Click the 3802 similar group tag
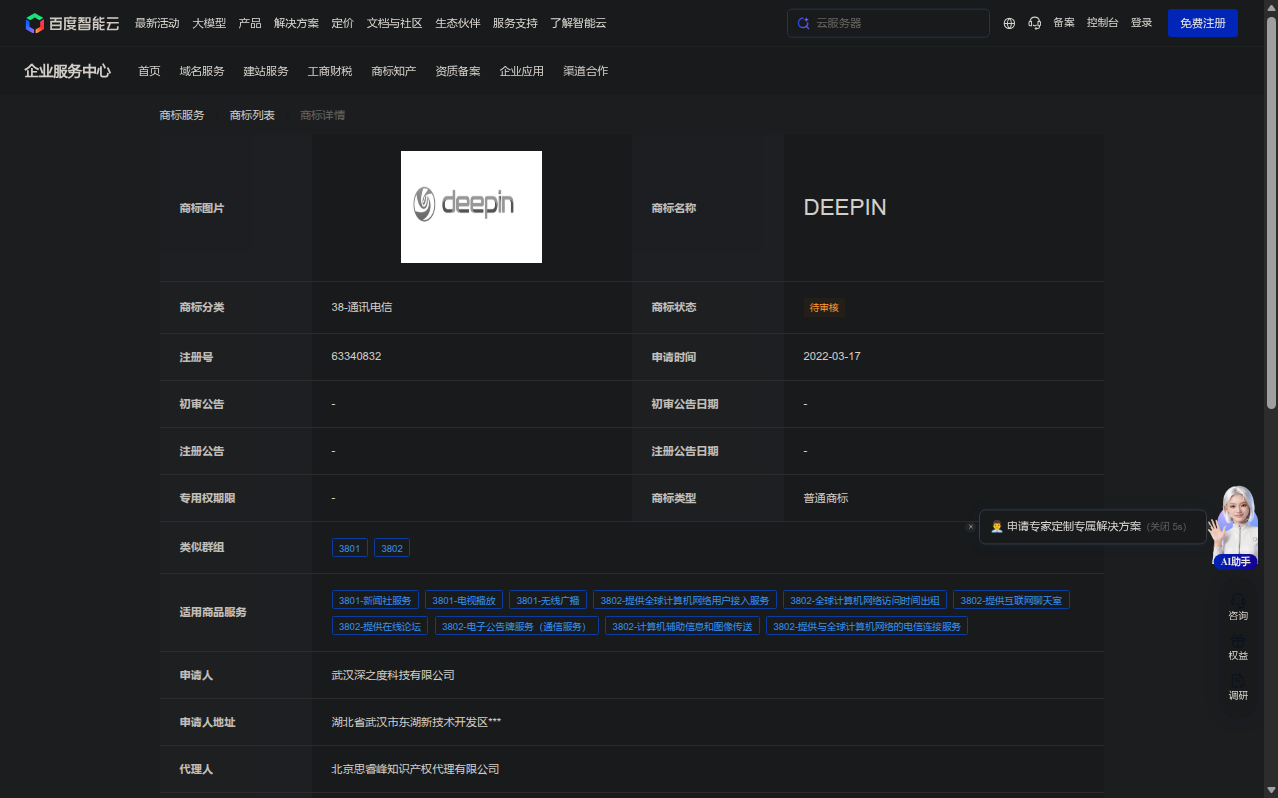This screenshot has height=798, width=1278. click(392, 548)
